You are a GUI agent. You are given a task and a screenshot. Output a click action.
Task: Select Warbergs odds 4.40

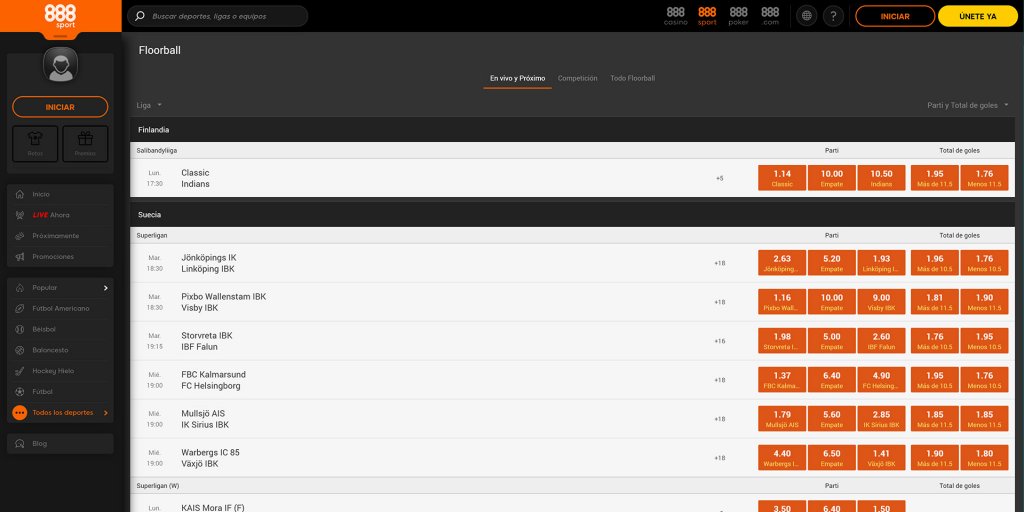point(782,458)
